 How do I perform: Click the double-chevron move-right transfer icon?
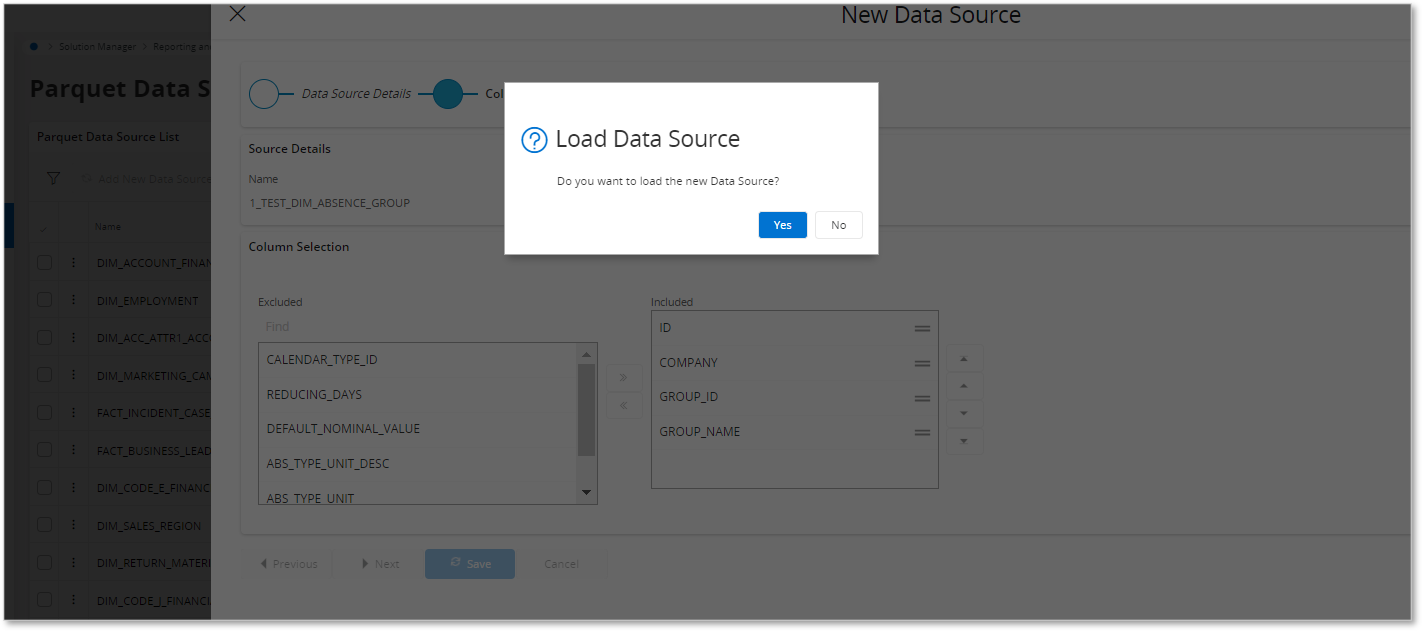click(x=624, y=377)
